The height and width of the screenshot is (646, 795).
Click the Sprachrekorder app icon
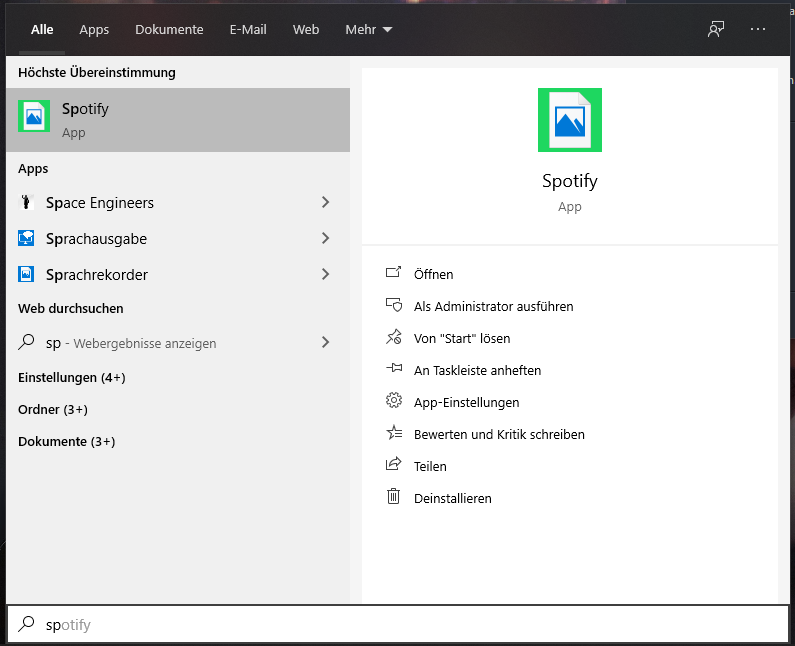(x=26, y=274)
